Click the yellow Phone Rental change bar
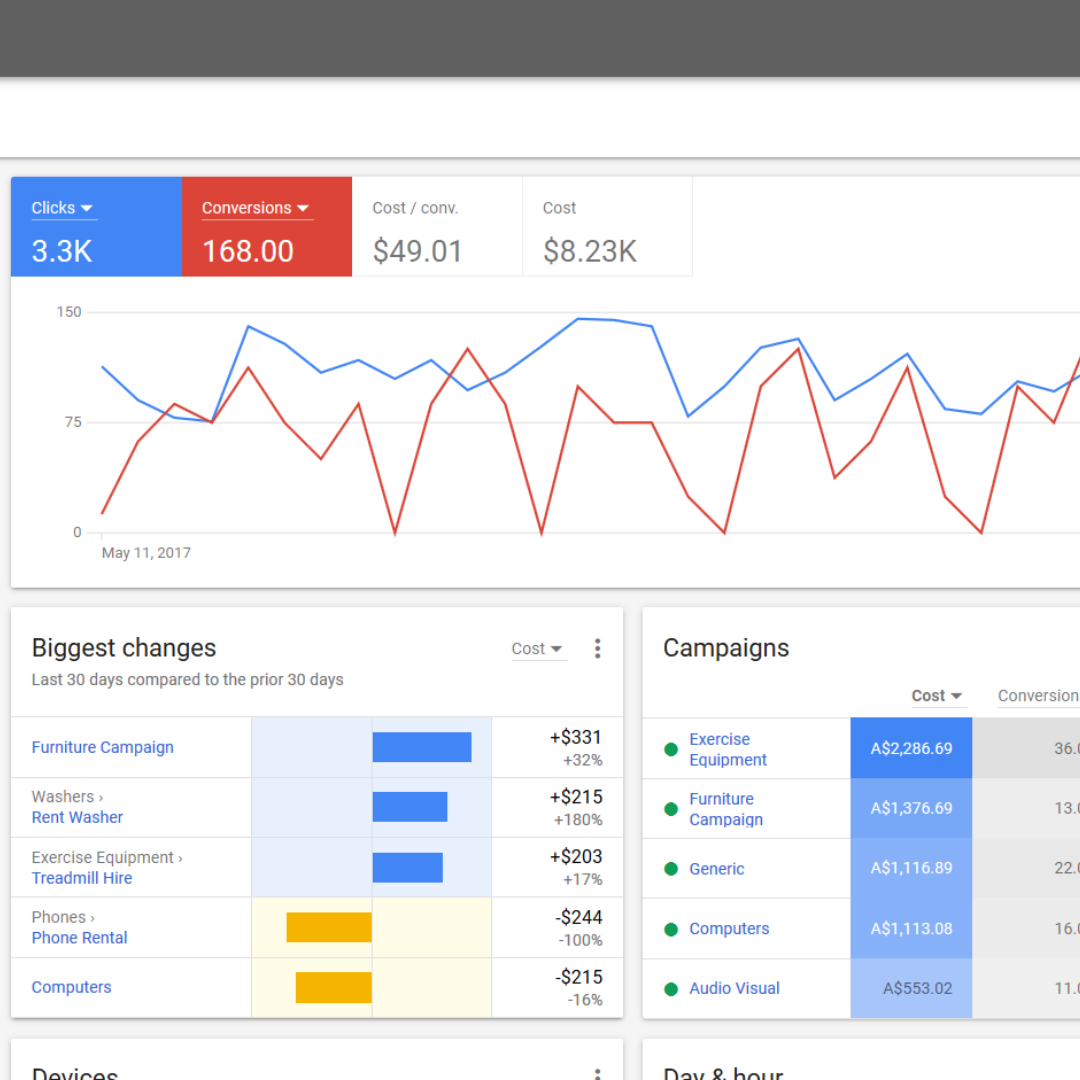1080x1080 pixels. tap(329, 927)
